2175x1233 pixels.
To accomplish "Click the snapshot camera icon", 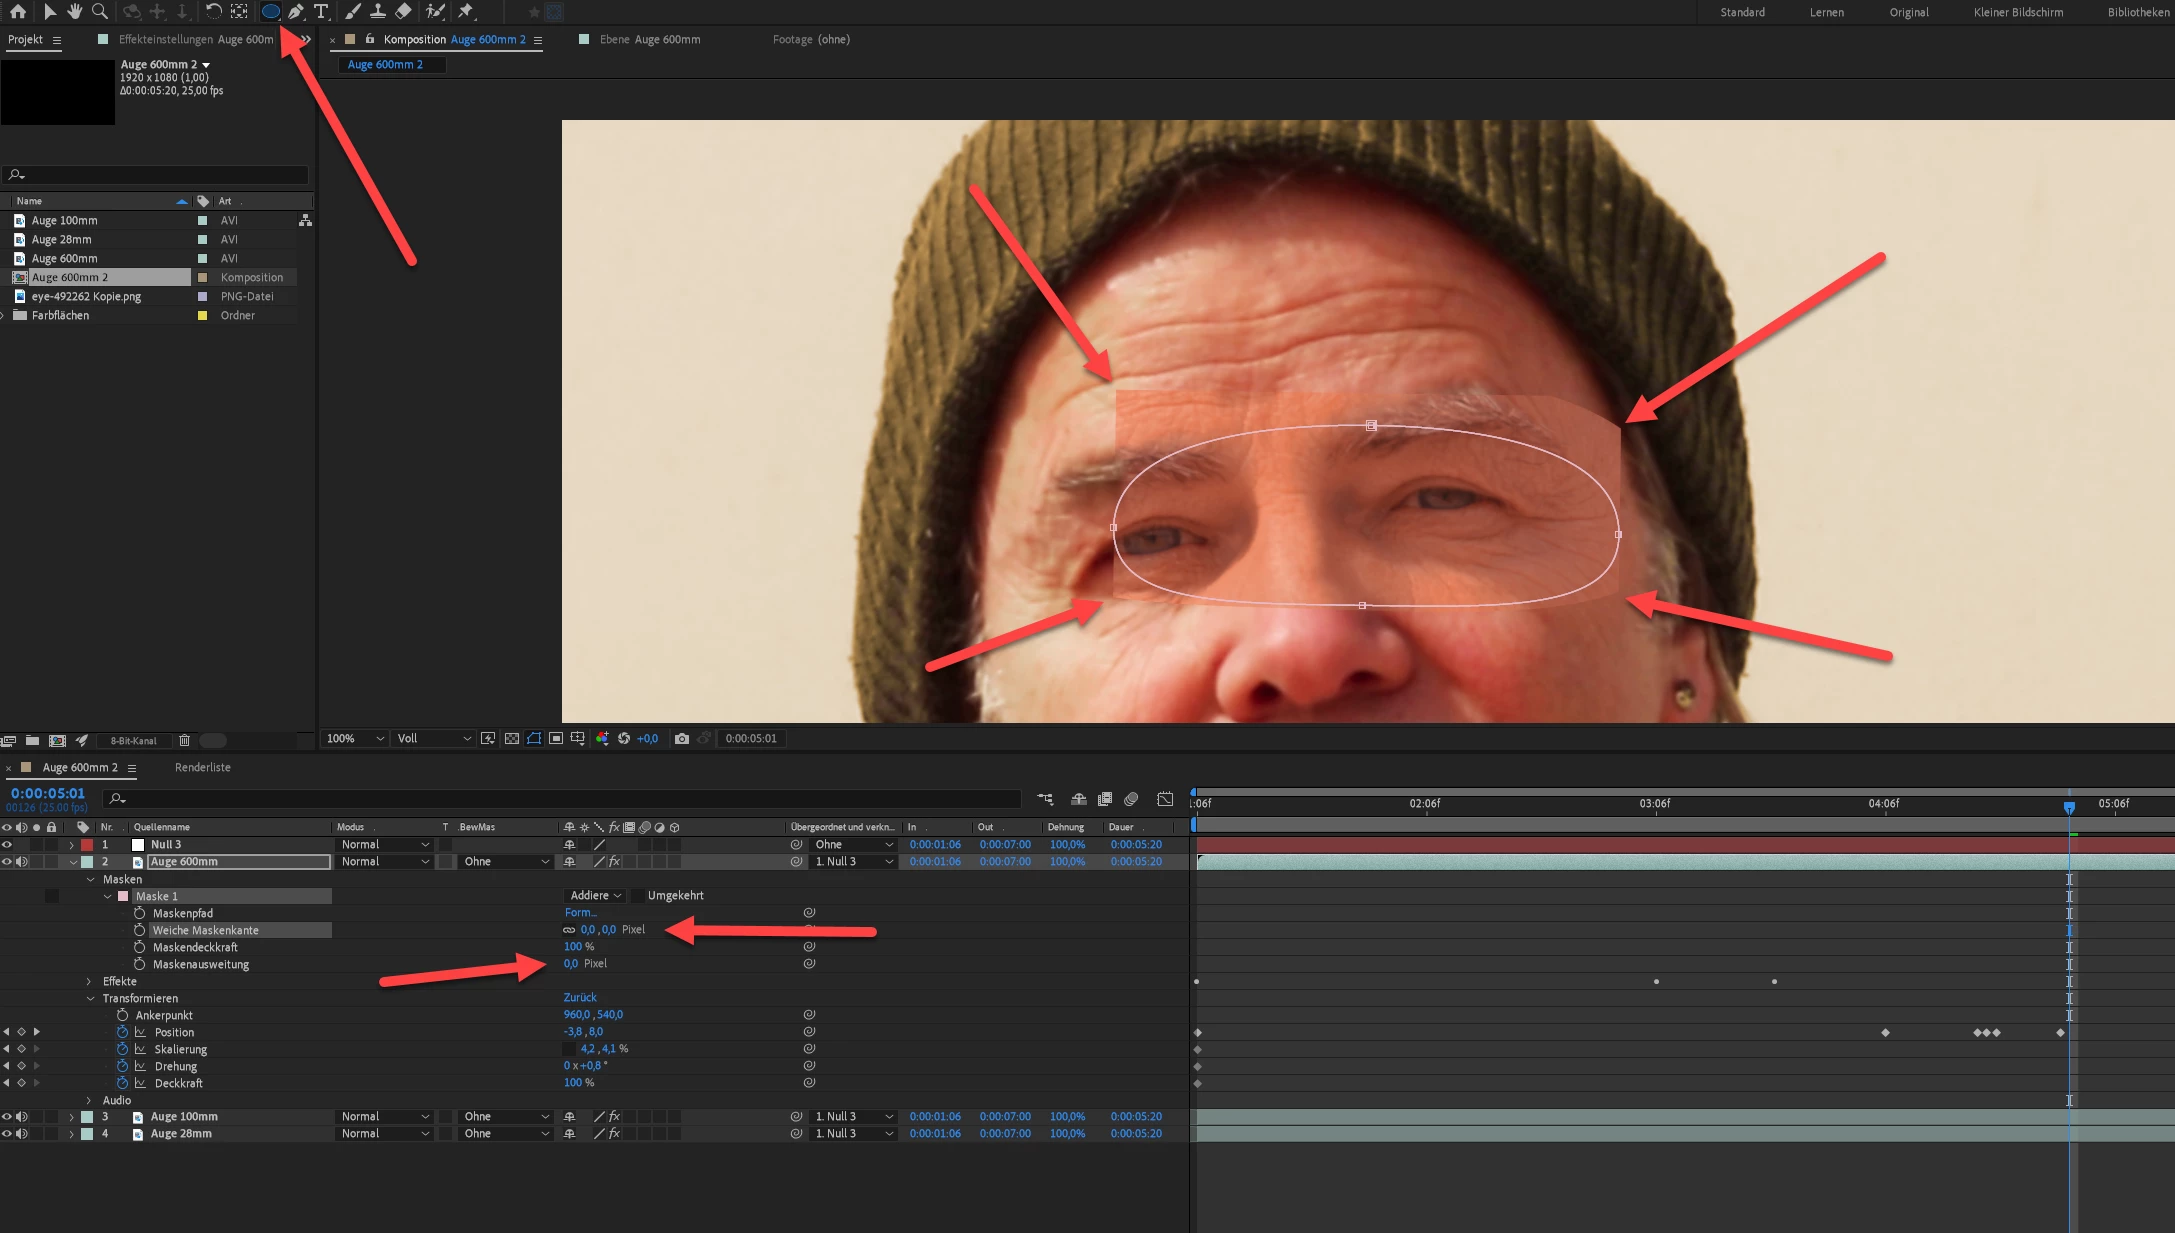I will coord(682,739).
